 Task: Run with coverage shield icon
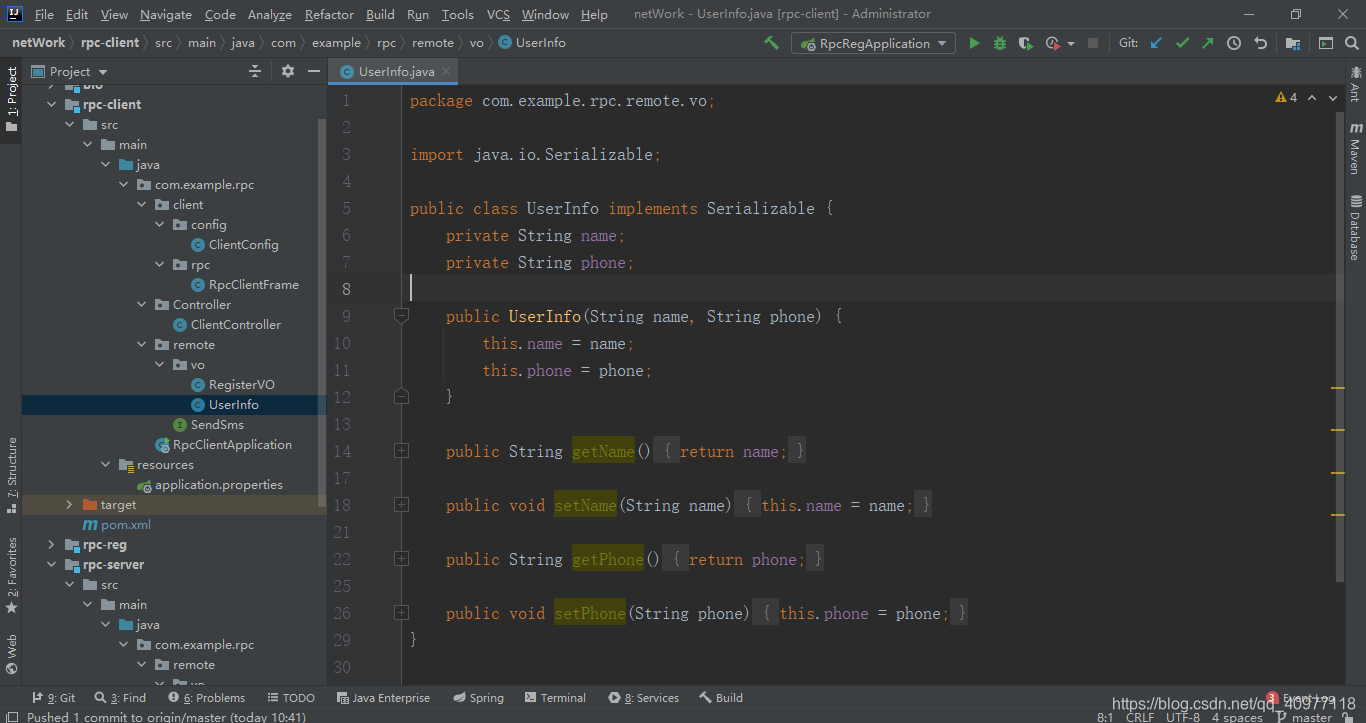1025,43
